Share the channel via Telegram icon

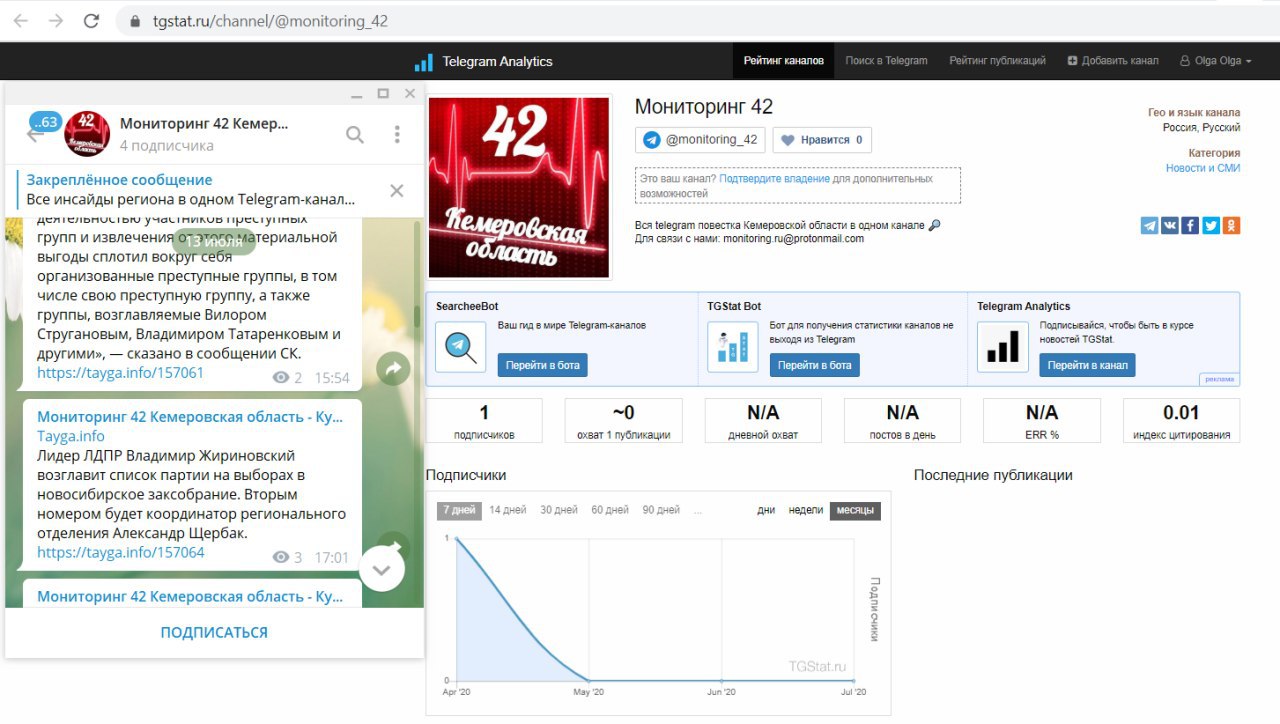[x=1149, y=225]
